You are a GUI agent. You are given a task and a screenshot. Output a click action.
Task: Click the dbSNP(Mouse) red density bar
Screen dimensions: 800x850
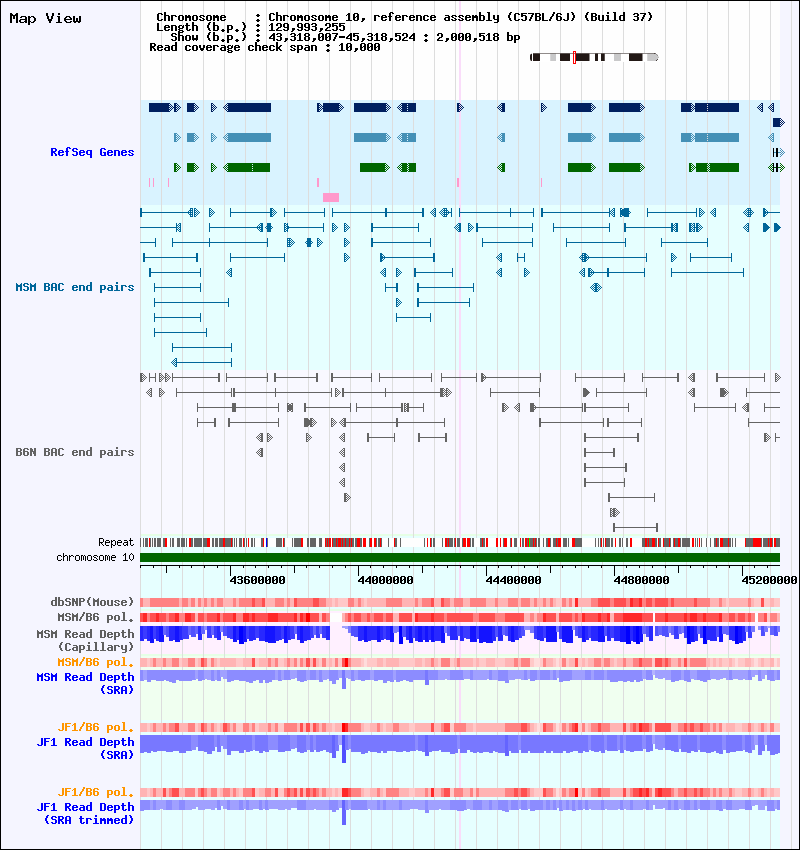coord(460,602)
